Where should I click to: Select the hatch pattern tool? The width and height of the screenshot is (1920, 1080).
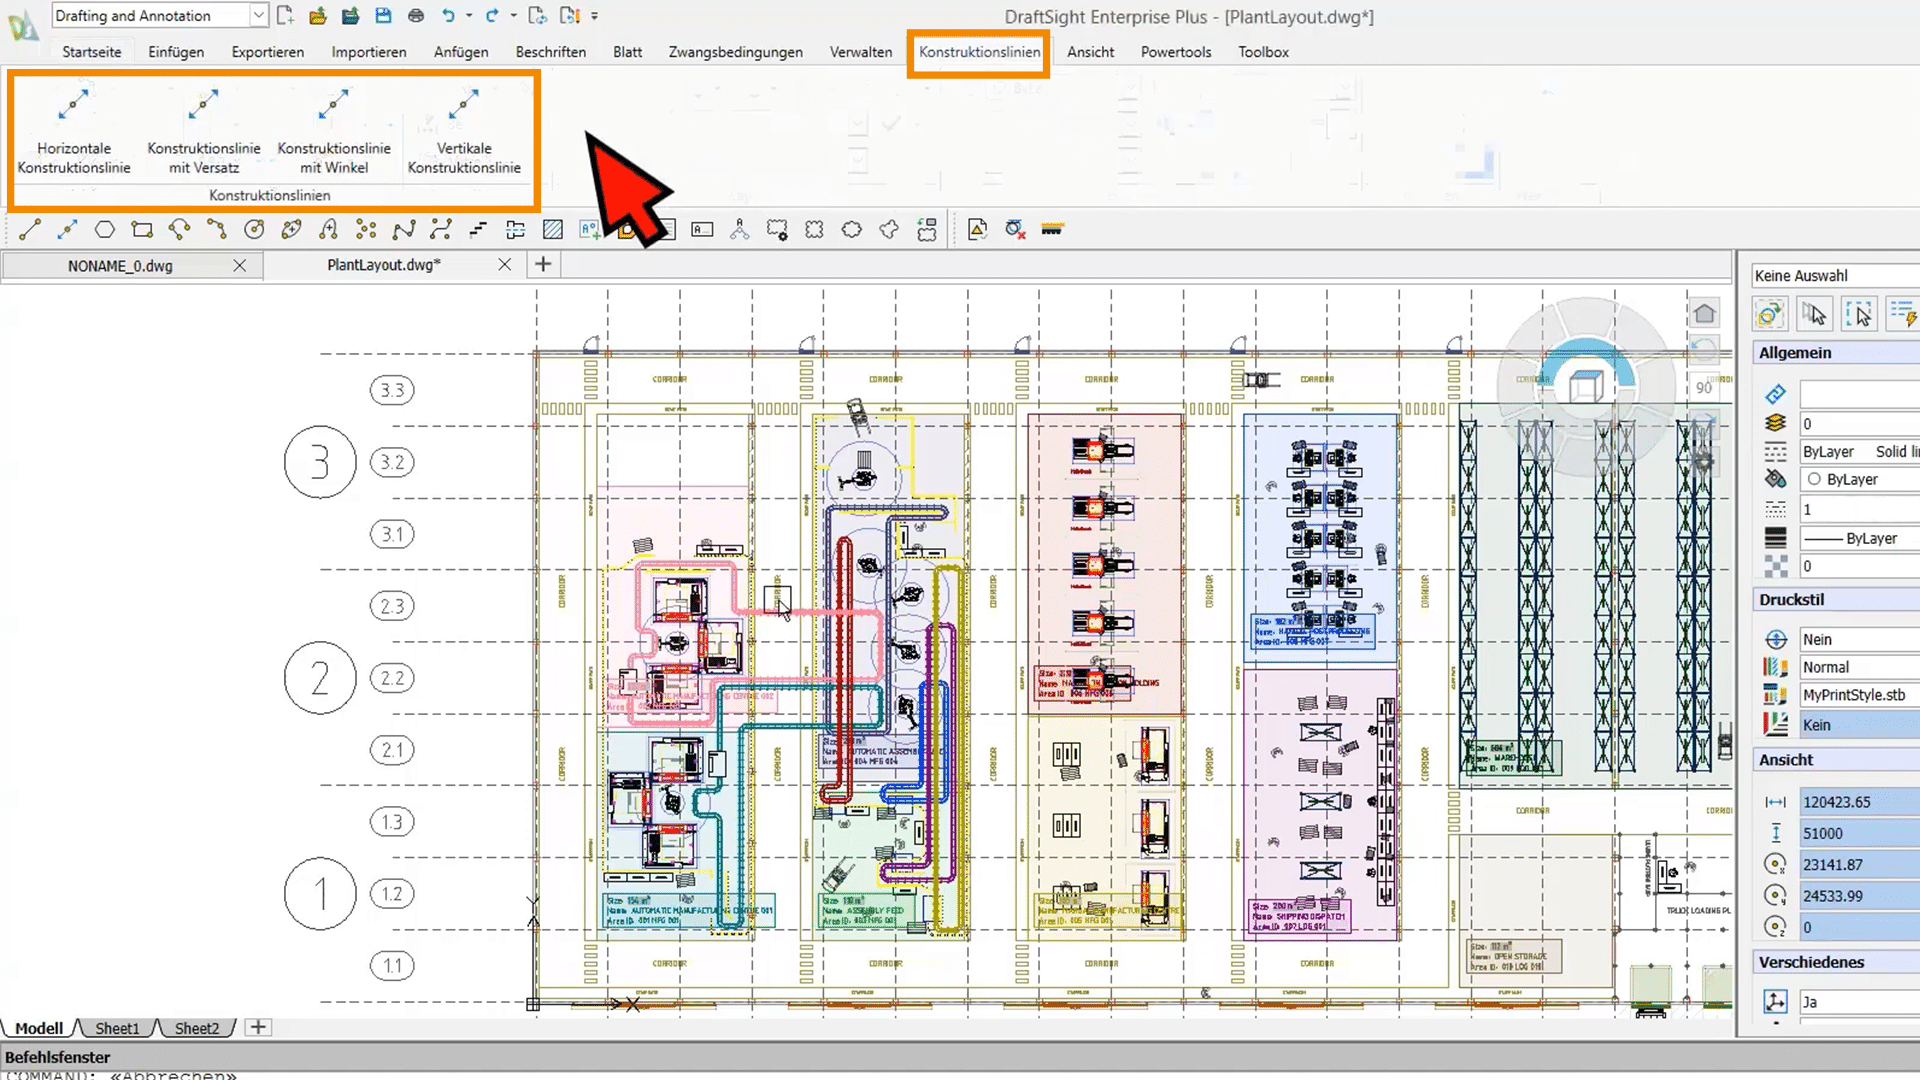coord(552,230)
